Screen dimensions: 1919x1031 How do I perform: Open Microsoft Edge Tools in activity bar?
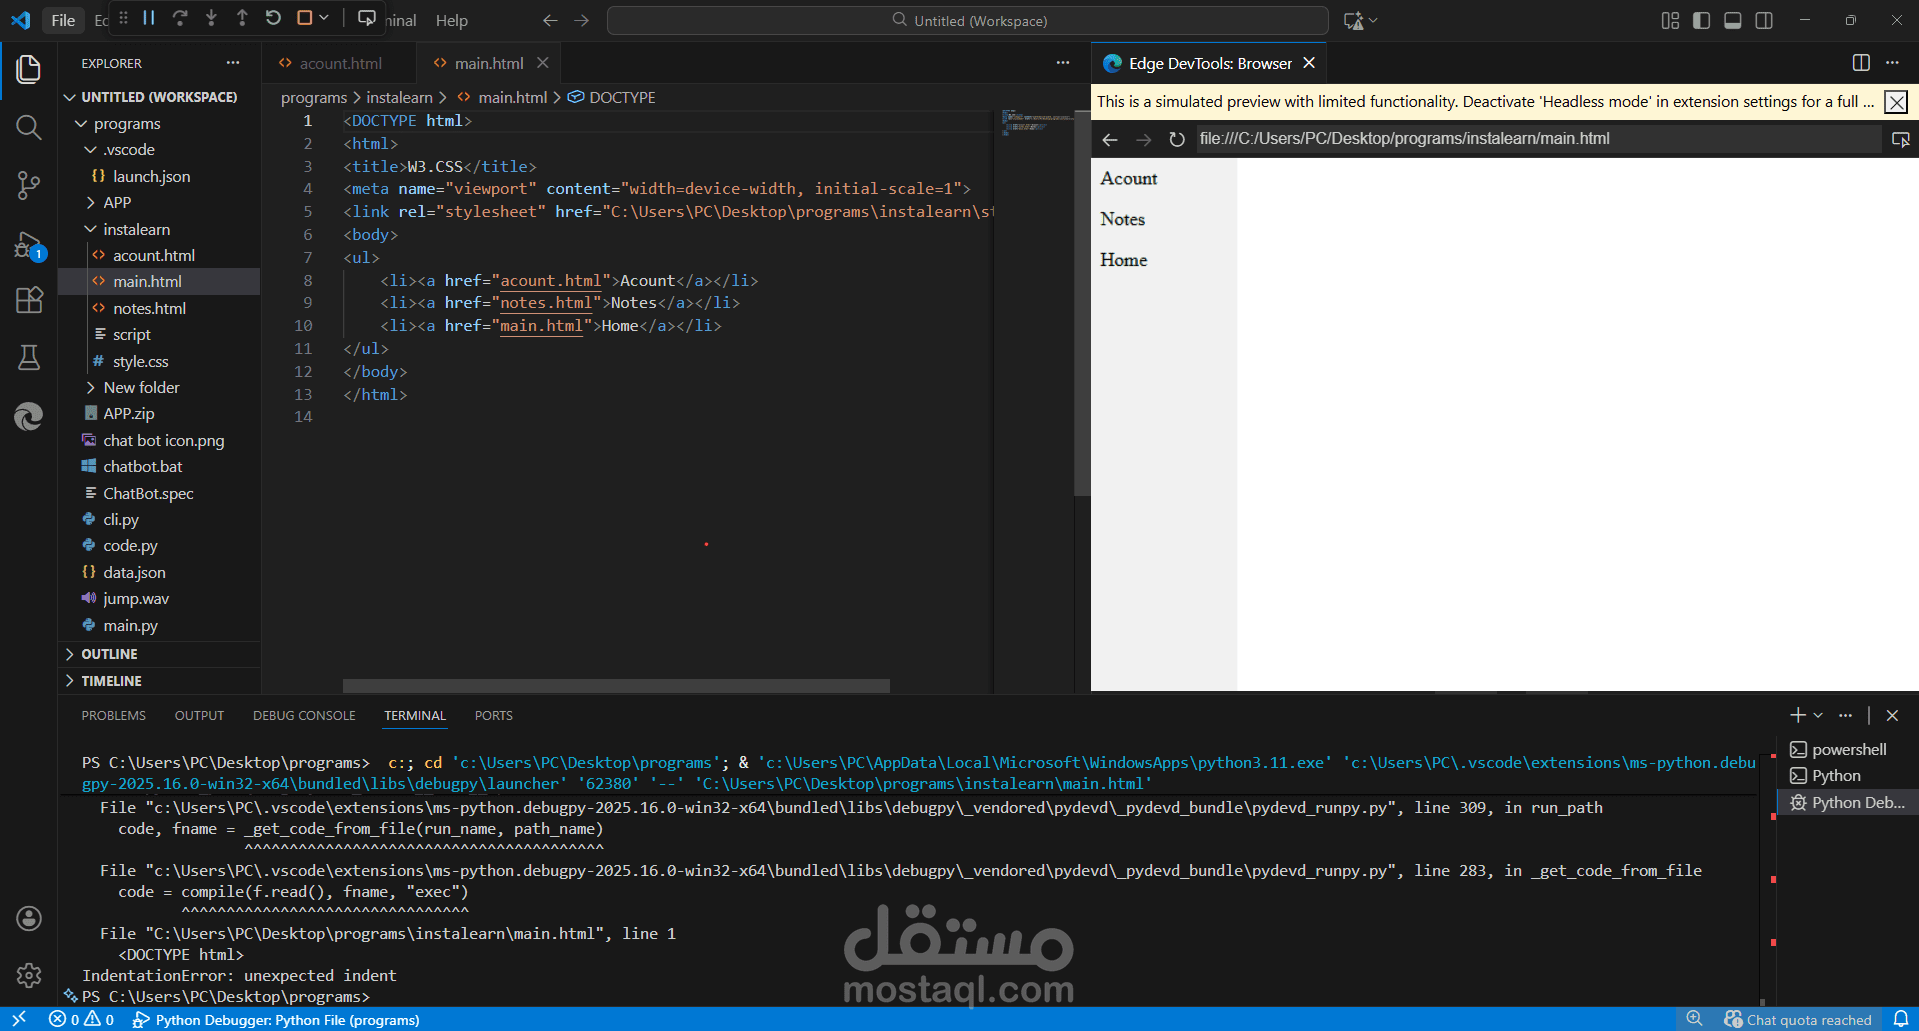[x=29, y=416]
